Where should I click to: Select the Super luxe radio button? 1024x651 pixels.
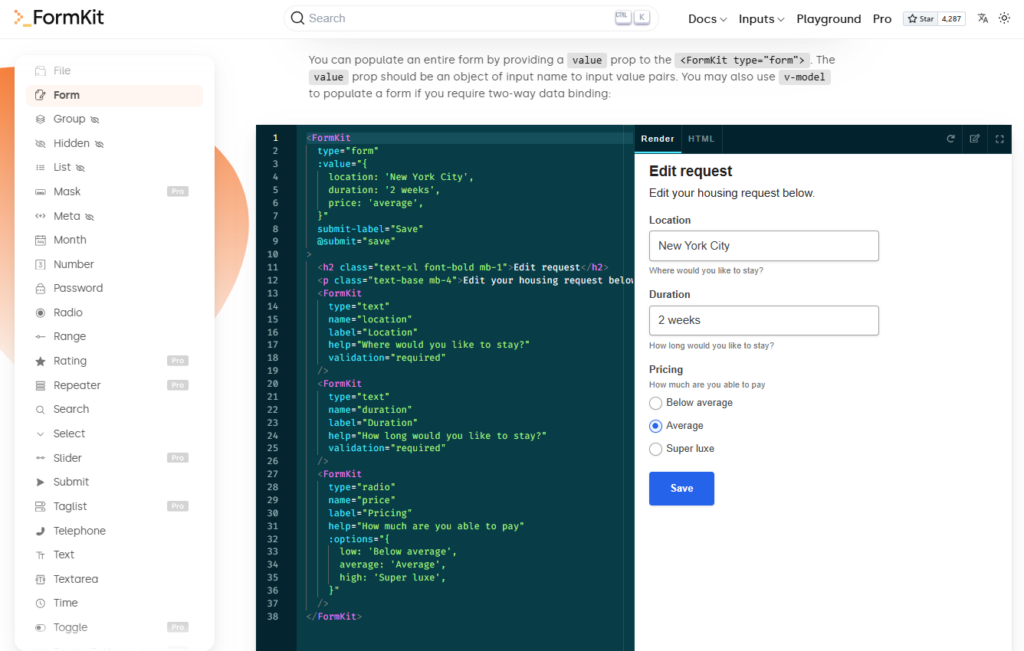click(x=656, y=449)
